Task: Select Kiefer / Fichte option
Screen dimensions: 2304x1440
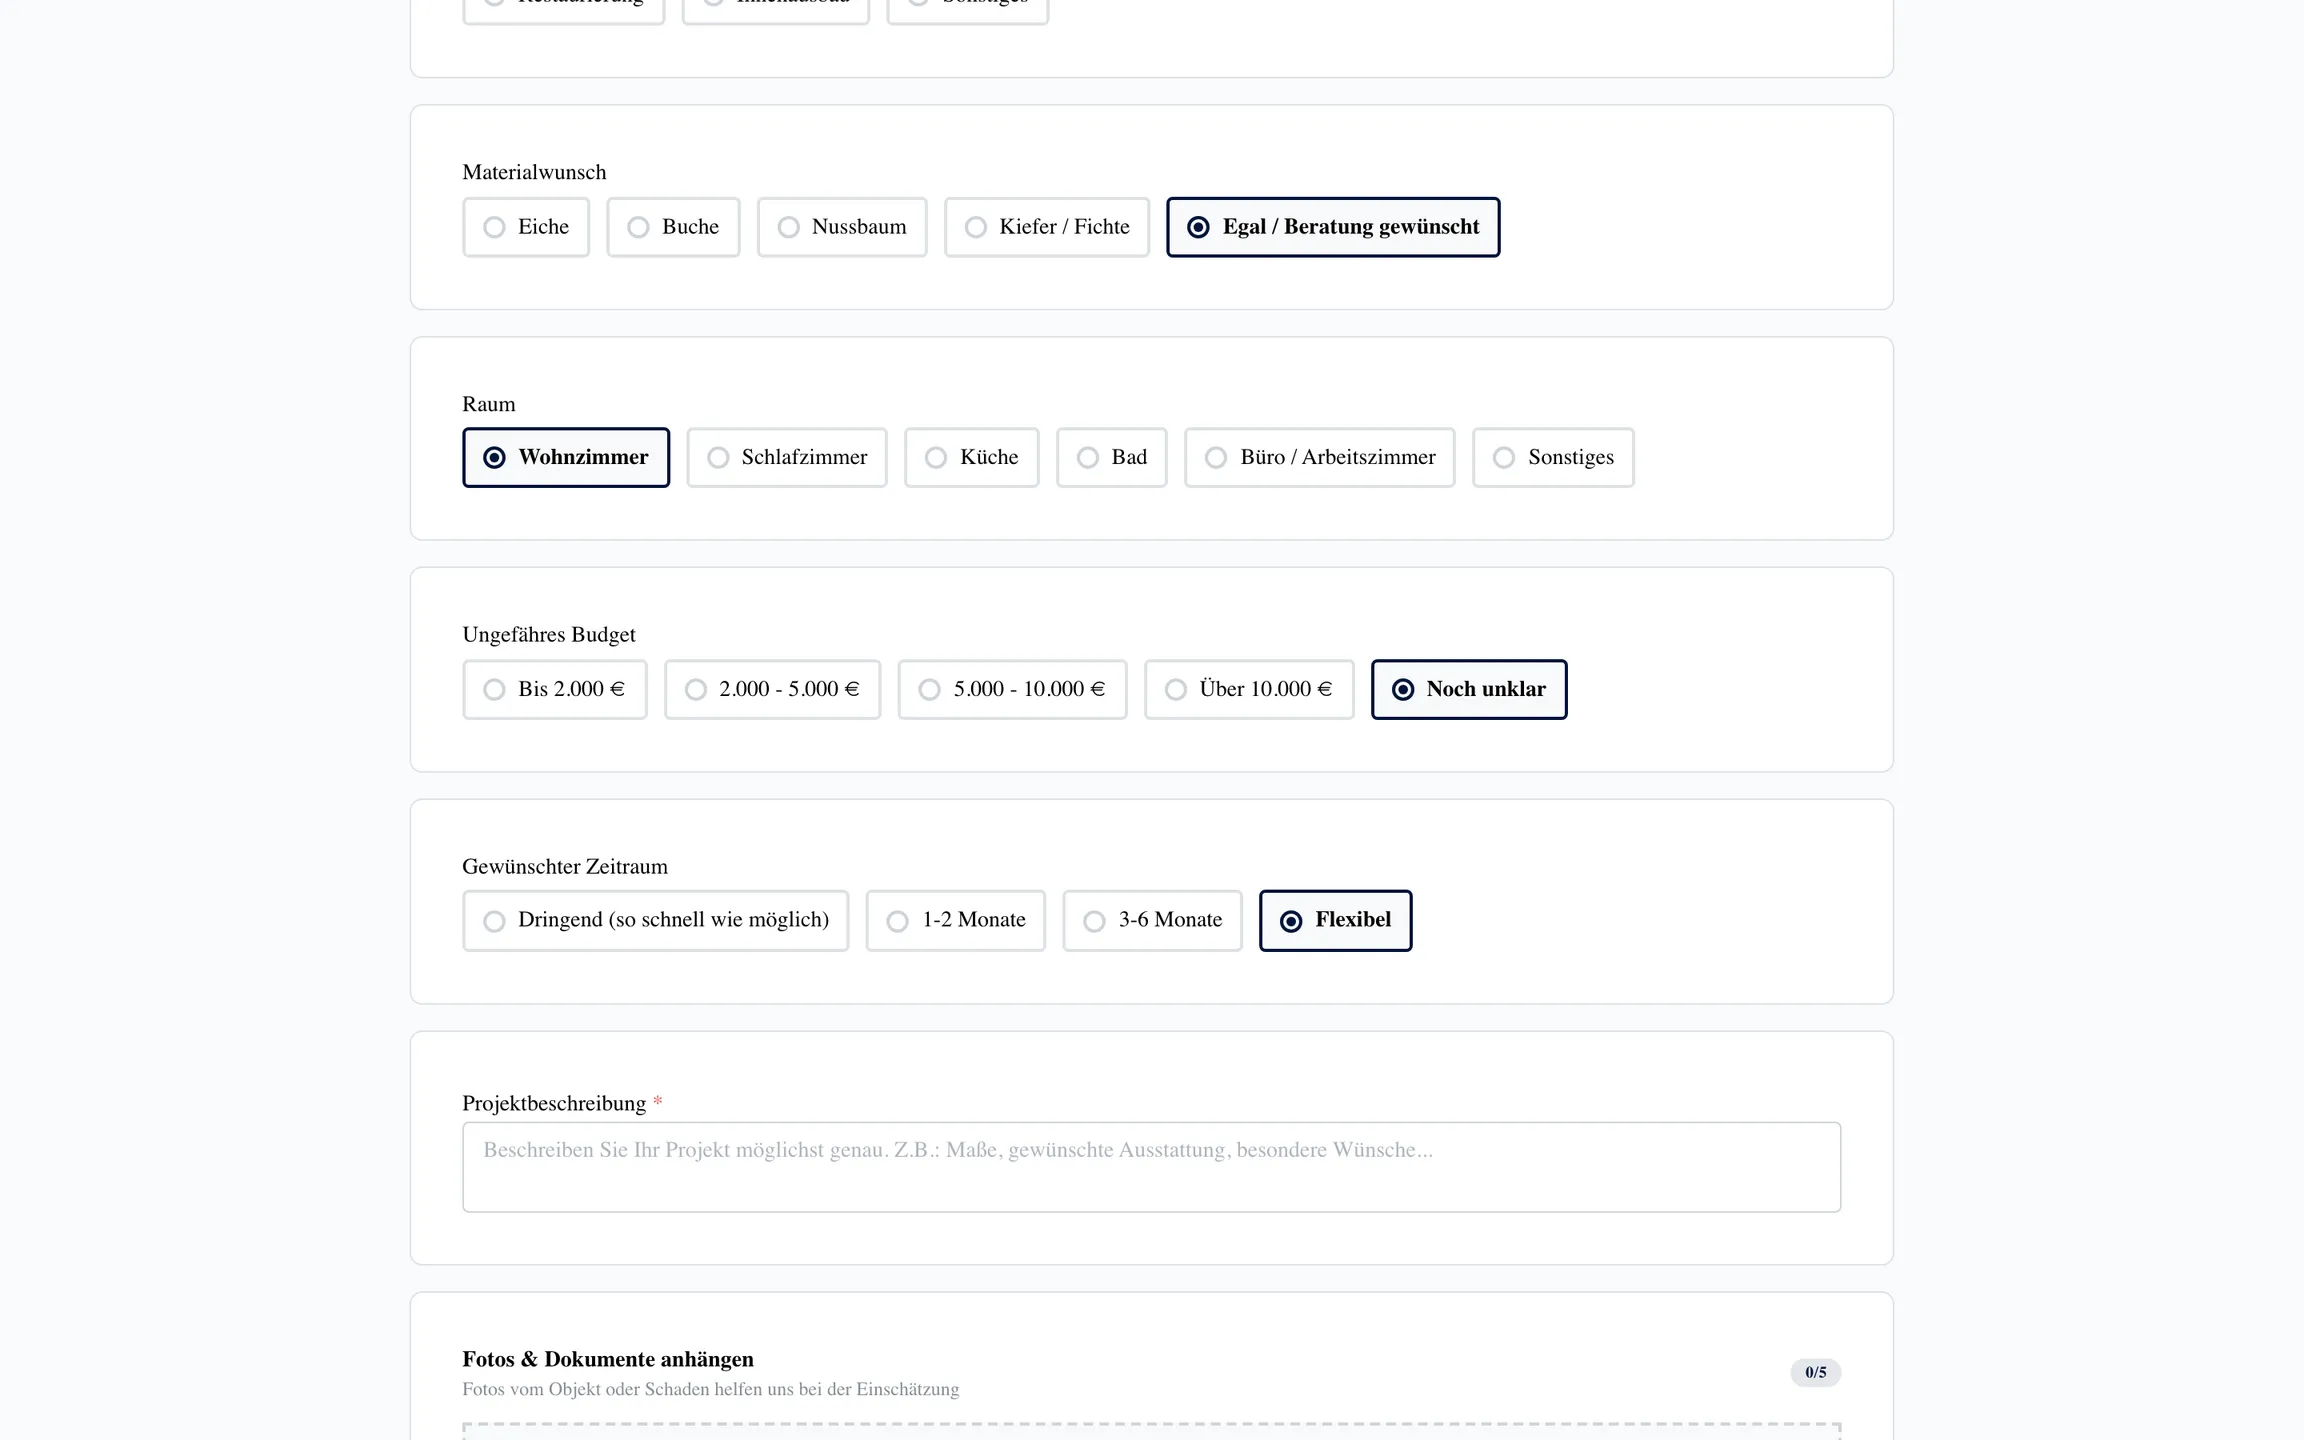Action: (1047, 227)
